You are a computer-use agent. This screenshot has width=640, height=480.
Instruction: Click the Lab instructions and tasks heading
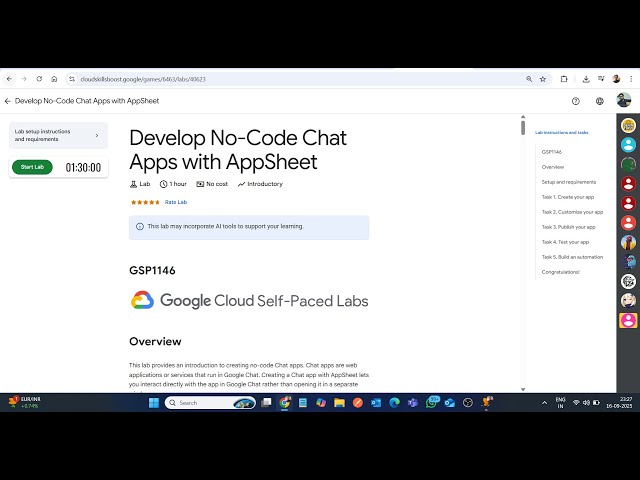(562, 133)
